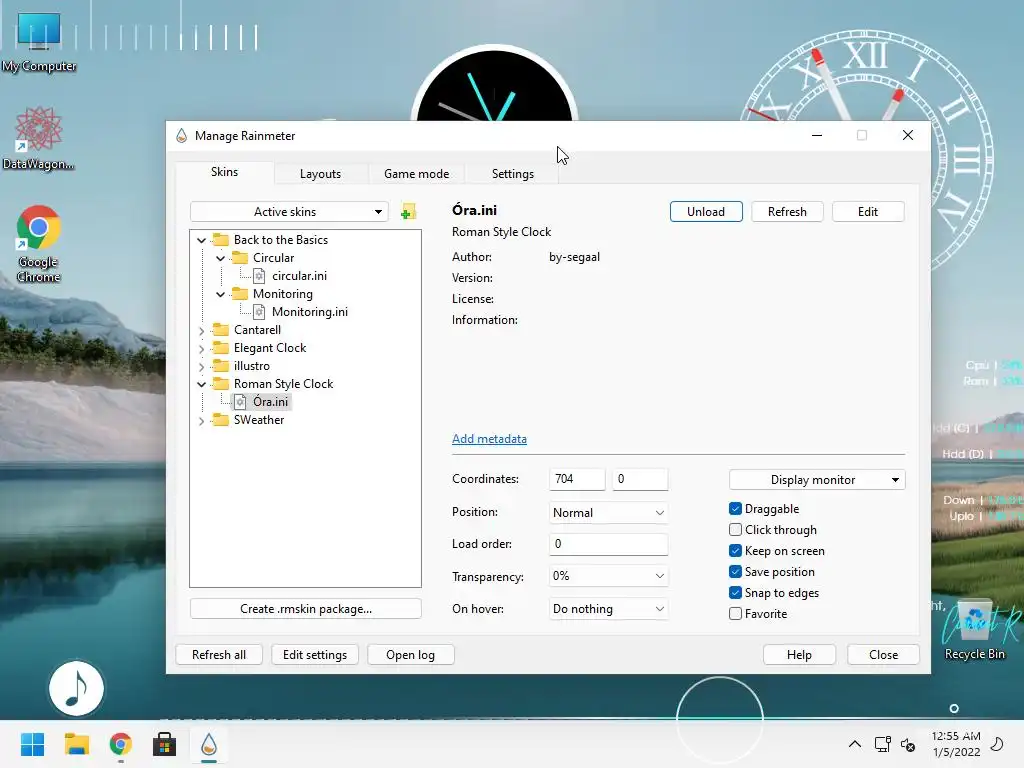This screenshot has width=1024, height=768.
Task: Switch to the Settings tab
Action: click(513, 174)
